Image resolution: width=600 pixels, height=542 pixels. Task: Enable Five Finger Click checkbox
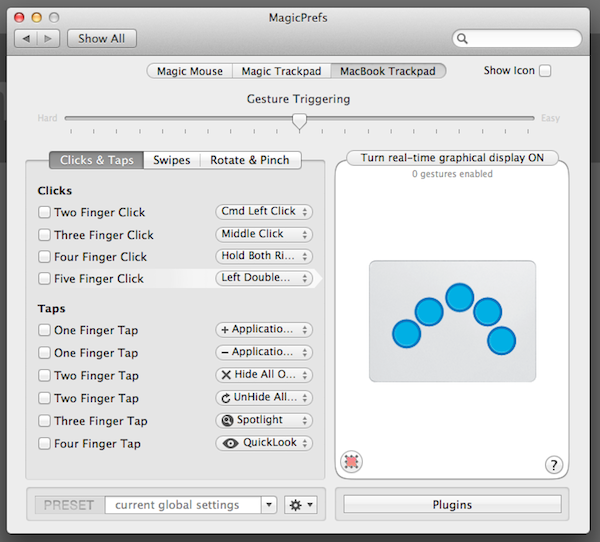point(44,278)
